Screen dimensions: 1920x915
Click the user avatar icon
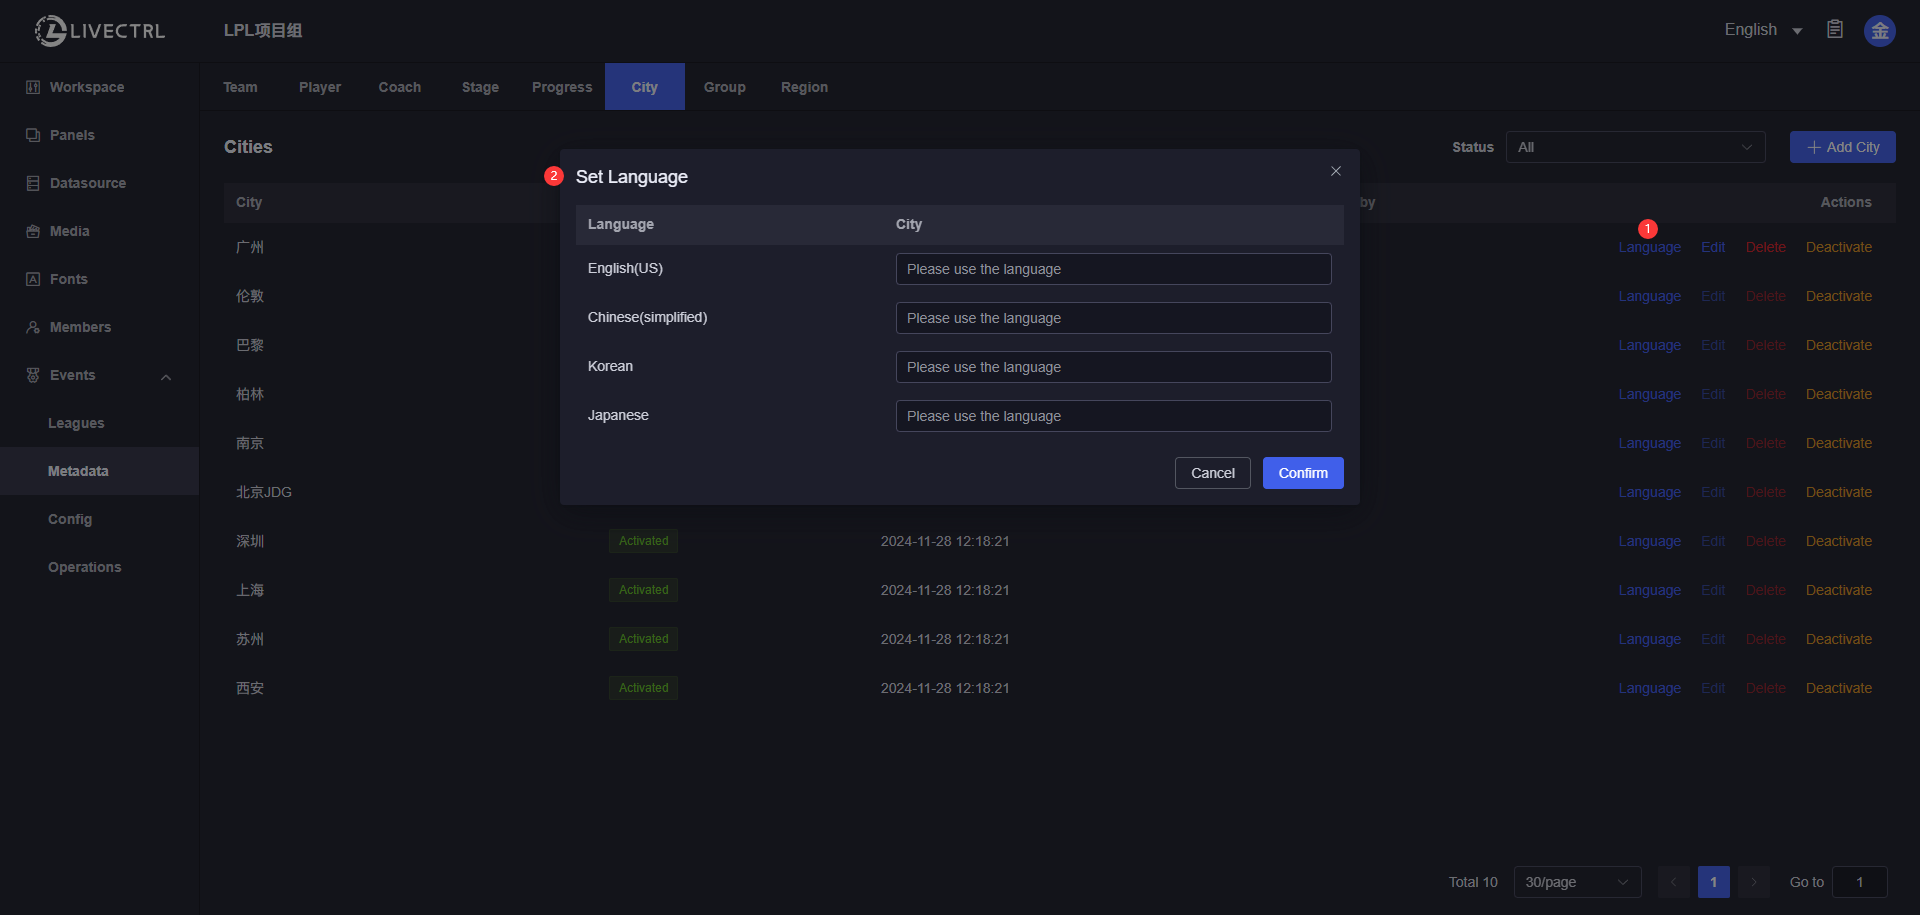1879,31
